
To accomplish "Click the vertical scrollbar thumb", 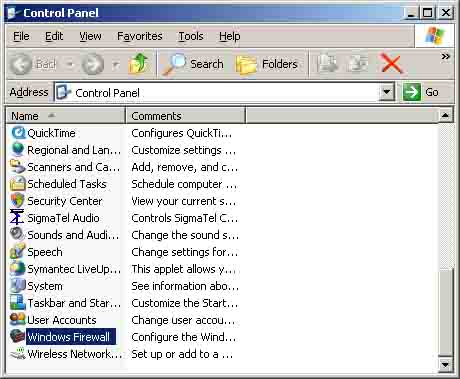I will (x=445, y=311).
